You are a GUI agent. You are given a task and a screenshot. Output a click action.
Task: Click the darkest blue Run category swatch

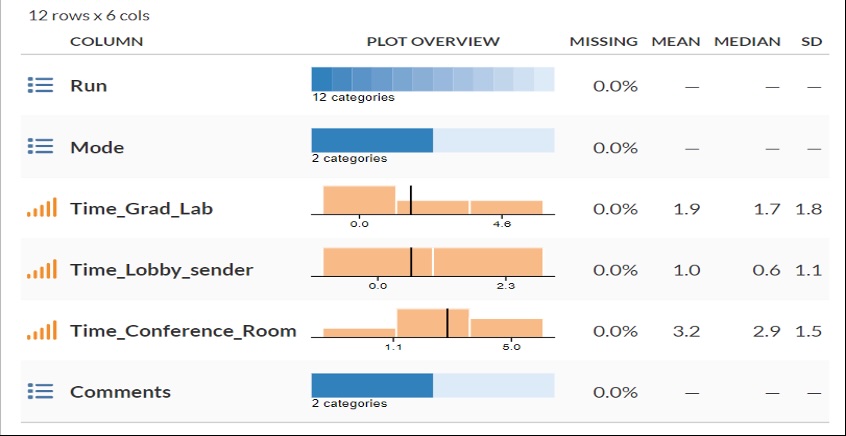click(322, 79)
